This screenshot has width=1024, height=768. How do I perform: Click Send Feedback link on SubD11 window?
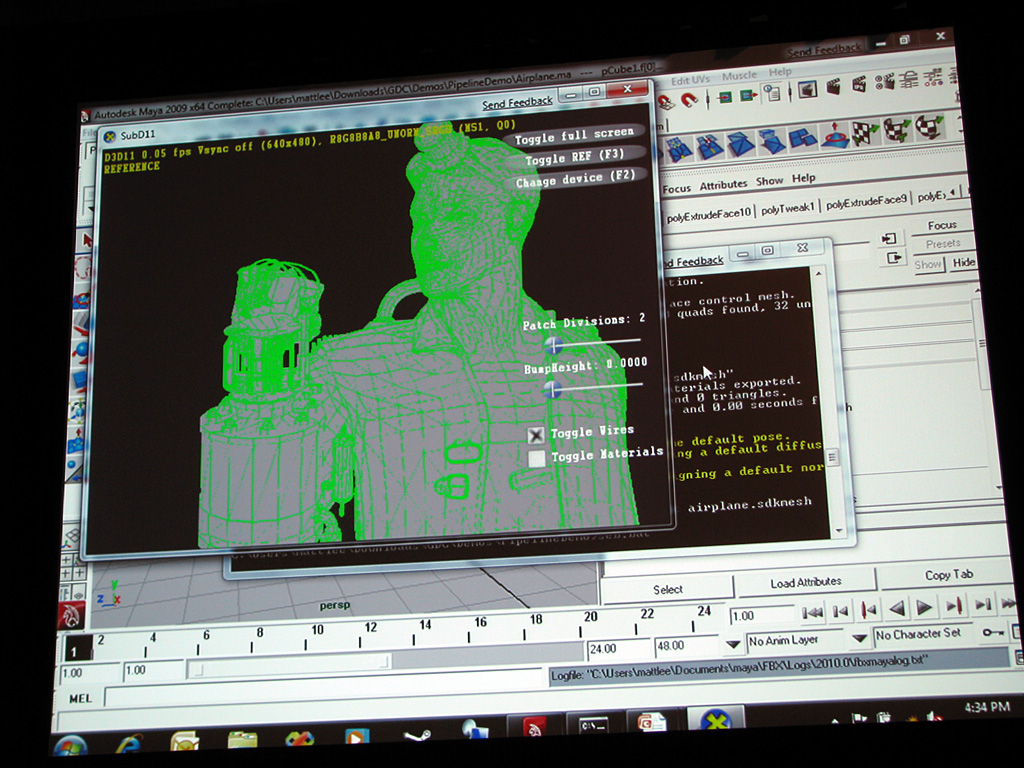(x=517, y=103)
